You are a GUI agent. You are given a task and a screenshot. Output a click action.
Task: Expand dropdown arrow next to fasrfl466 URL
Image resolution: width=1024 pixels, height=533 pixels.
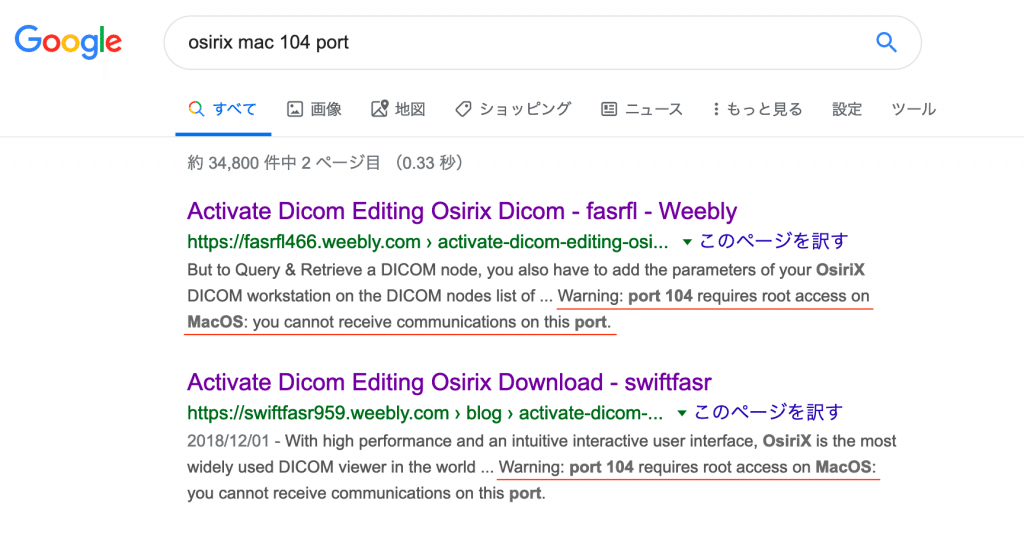pos(687,242)
